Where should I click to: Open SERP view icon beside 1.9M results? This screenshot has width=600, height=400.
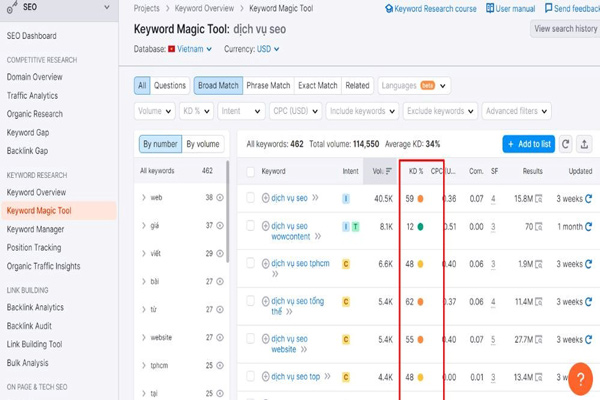[x=539, y=264]
